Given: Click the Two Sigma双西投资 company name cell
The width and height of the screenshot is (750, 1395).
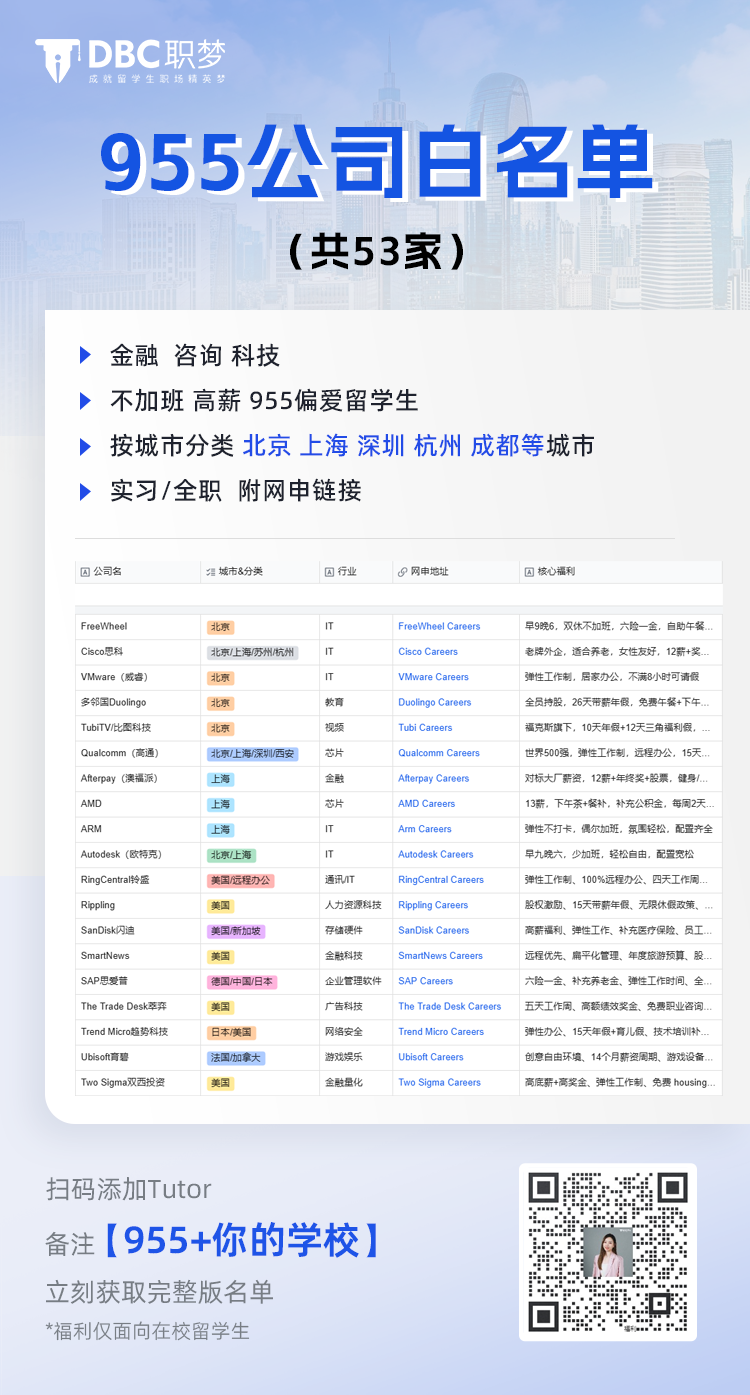Looking at the screenshot, I should [138, 1083].
